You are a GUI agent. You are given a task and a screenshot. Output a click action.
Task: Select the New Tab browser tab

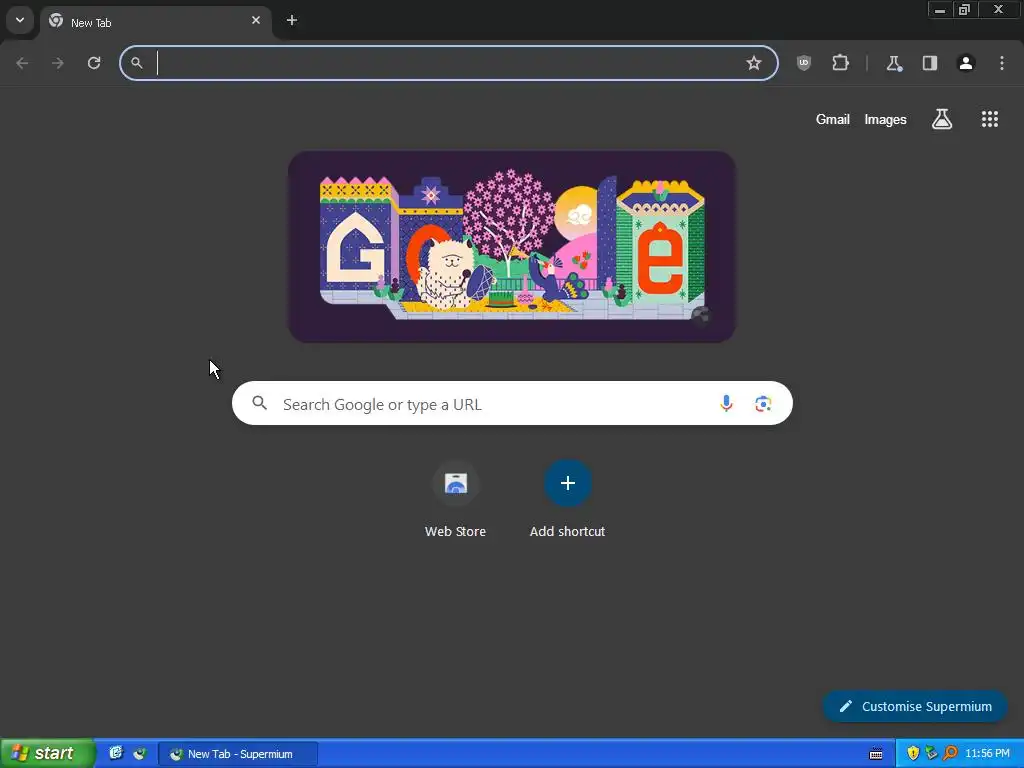(155, 22)
